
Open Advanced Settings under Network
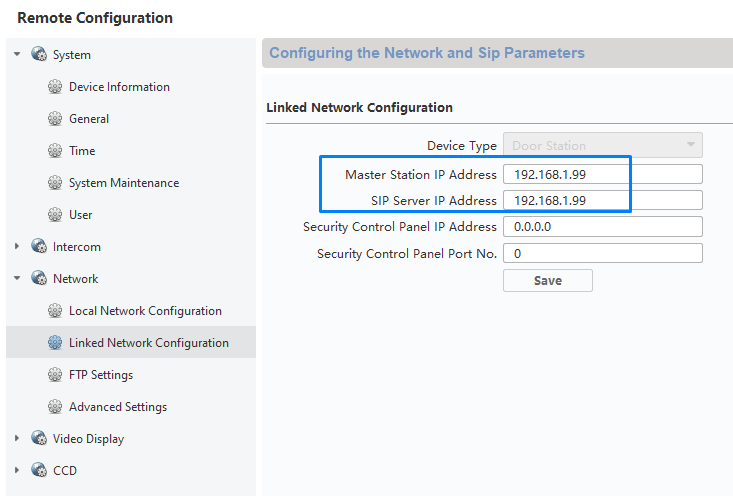[118, 407]
